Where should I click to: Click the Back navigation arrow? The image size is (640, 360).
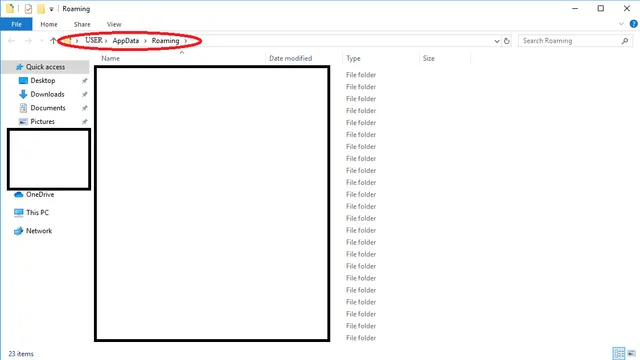12,41
